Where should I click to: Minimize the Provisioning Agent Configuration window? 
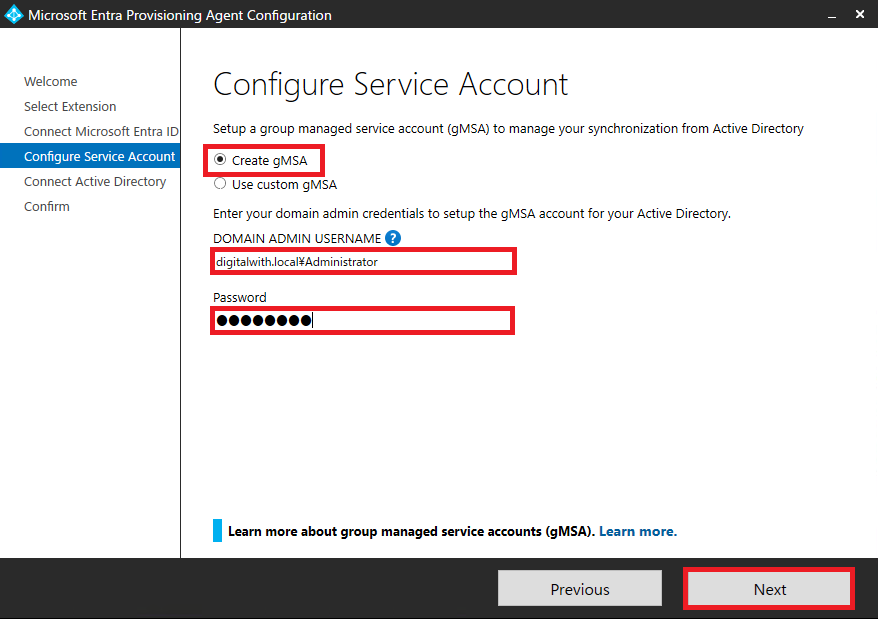pos(832,15)
